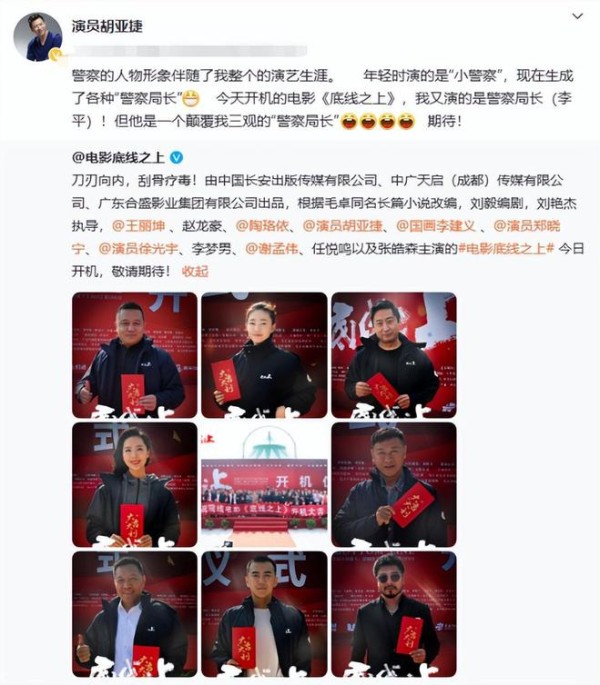Click the @陶珞依 mention

tap(262, 226)
